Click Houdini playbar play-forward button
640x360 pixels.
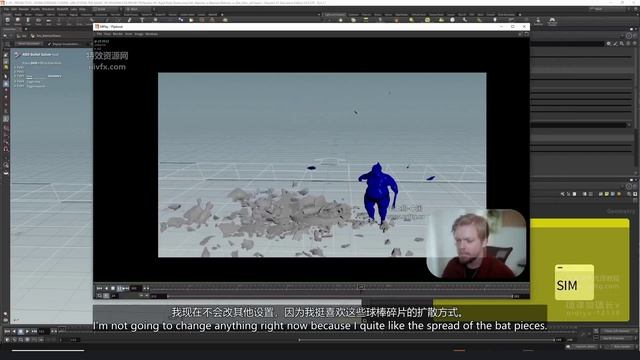pyautogui.click(x=27, y=331)
